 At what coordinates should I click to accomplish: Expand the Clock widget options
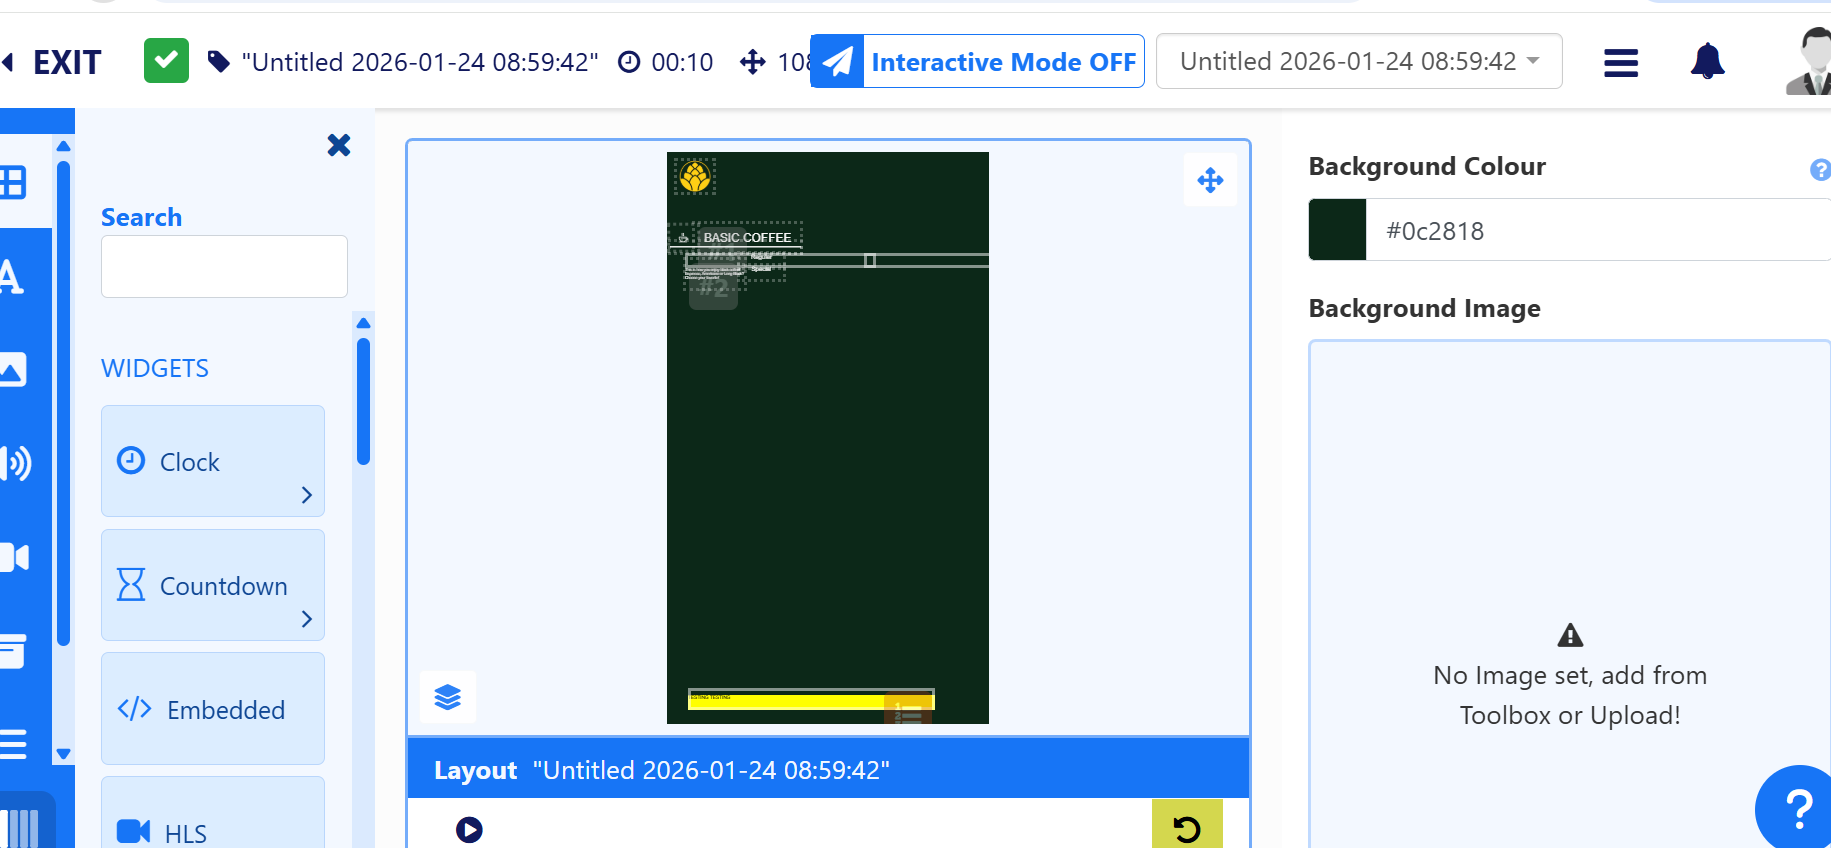point(307,495)
